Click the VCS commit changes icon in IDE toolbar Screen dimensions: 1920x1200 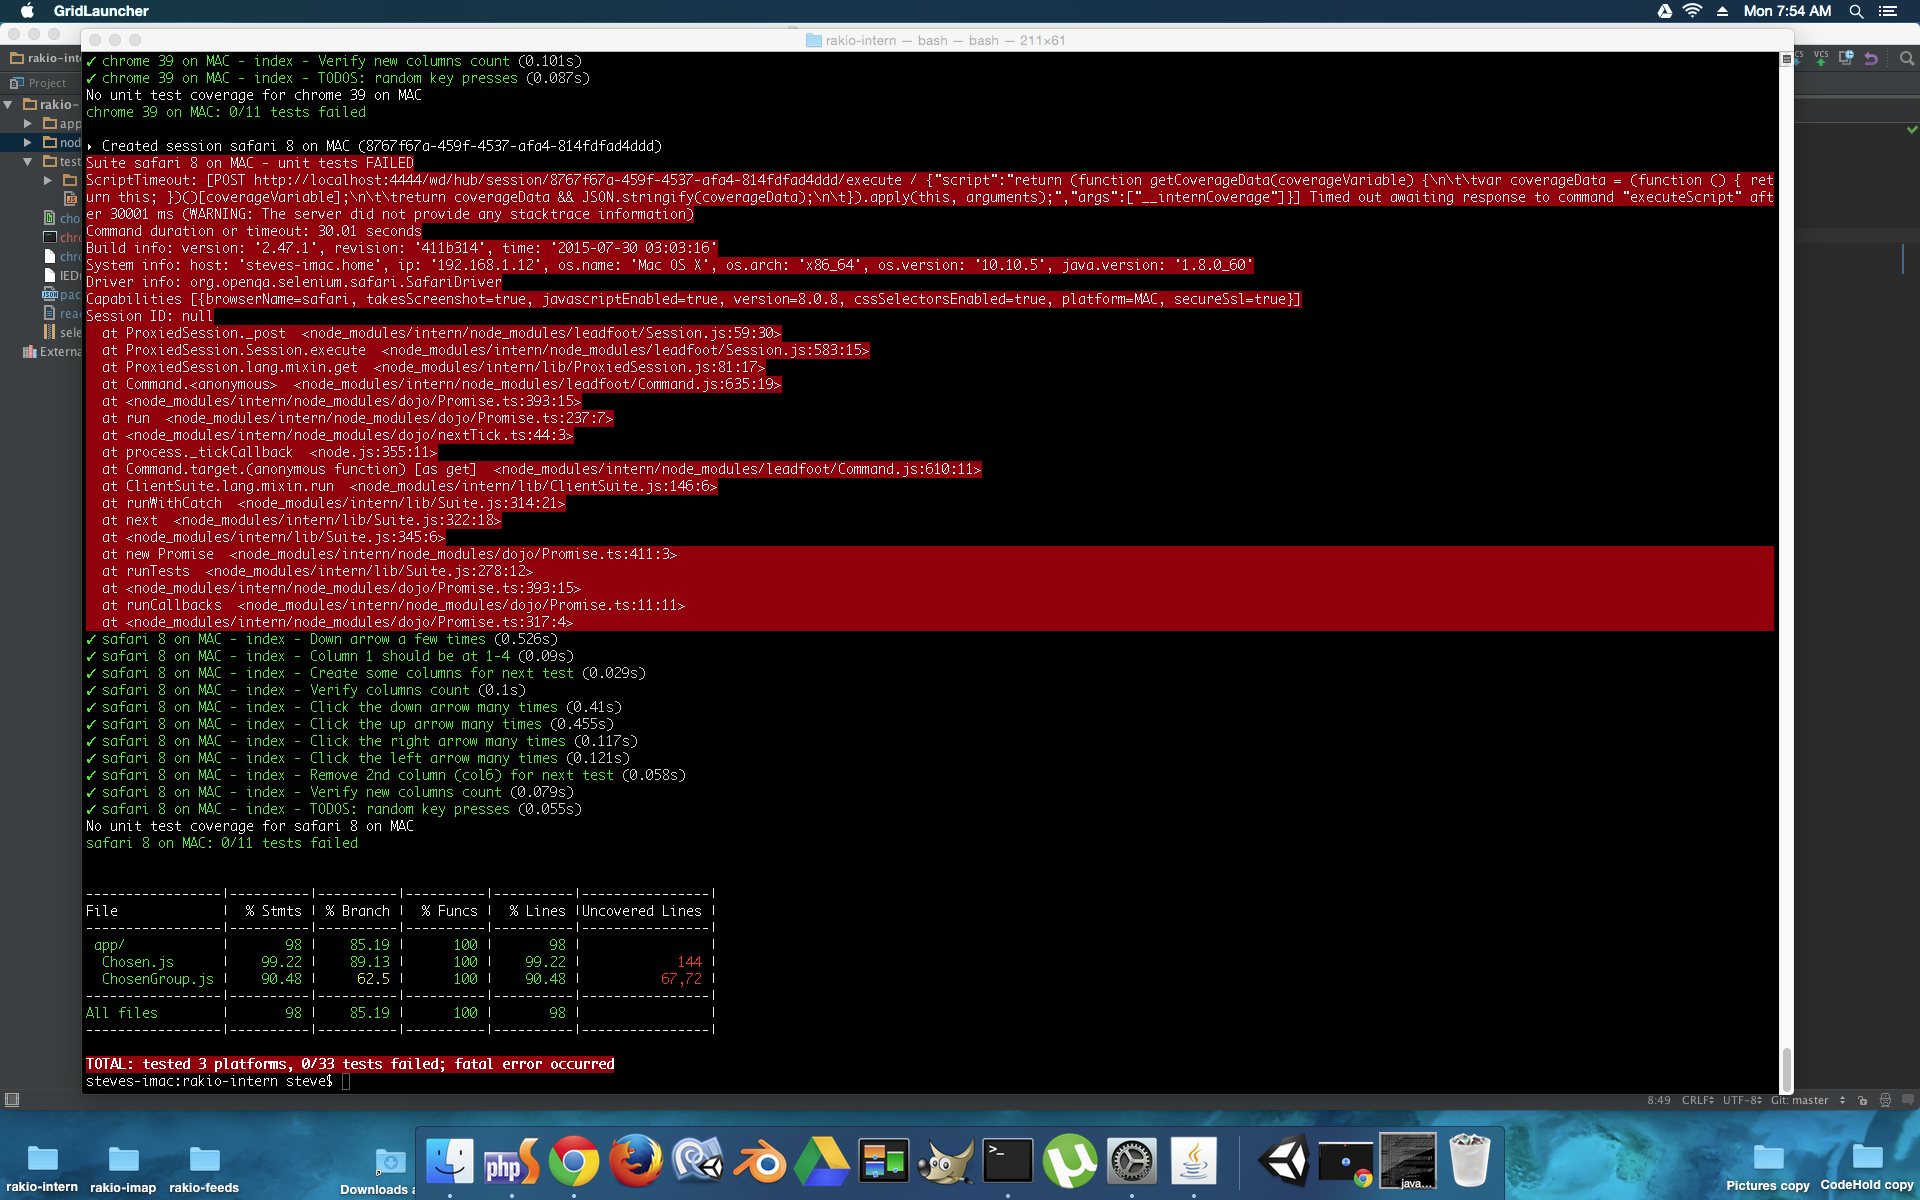(1821, 58)
